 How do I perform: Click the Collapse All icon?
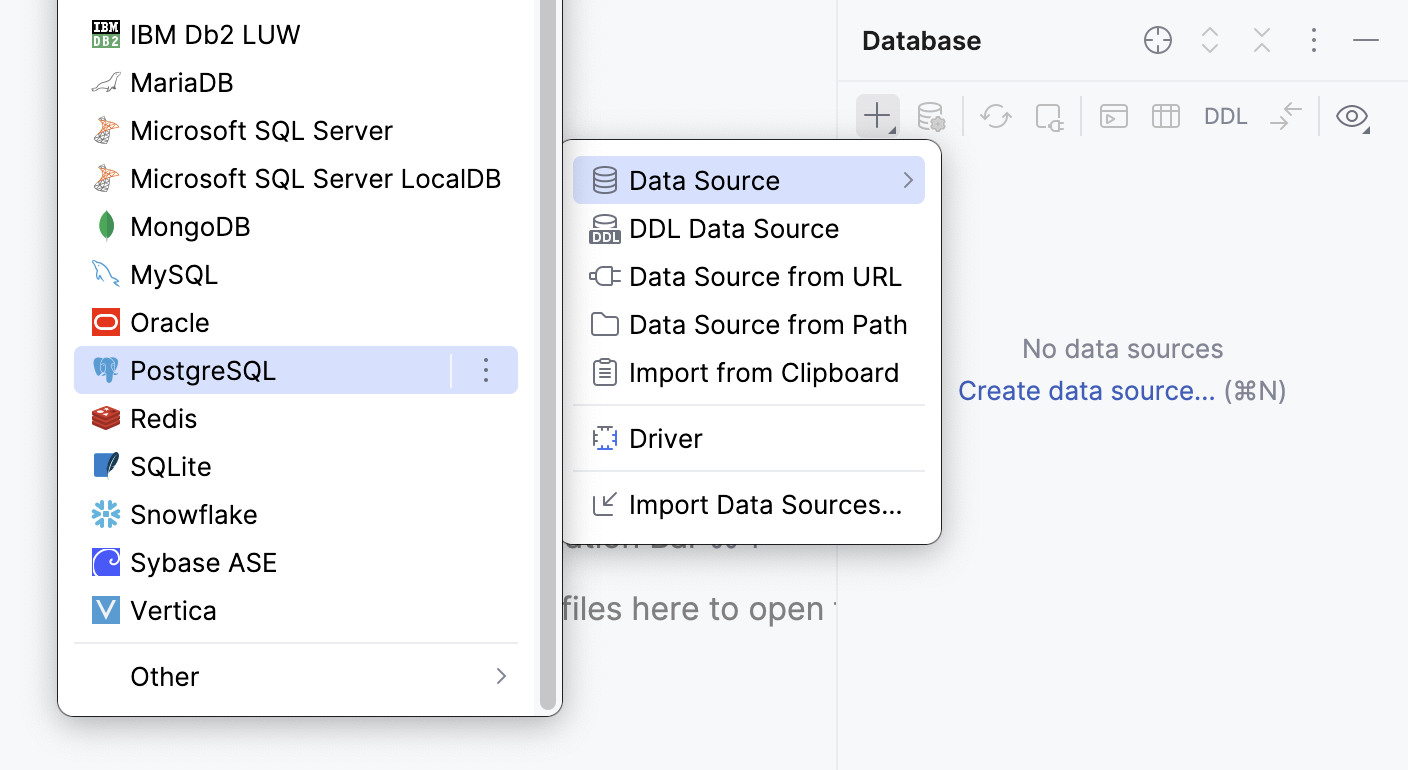(1261, 40)
